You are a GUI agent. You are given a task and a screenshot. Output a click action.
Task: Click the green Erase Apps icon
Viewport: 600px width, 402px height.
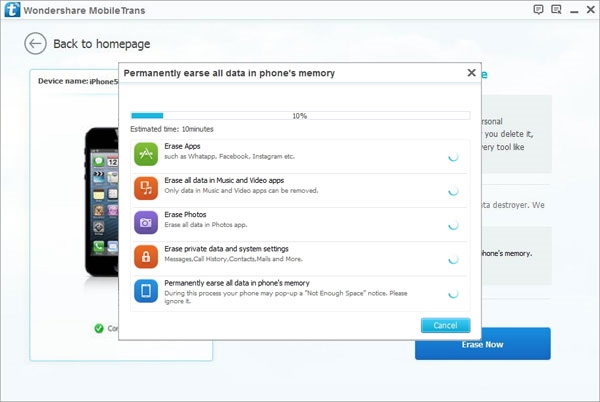click(146, 154)
